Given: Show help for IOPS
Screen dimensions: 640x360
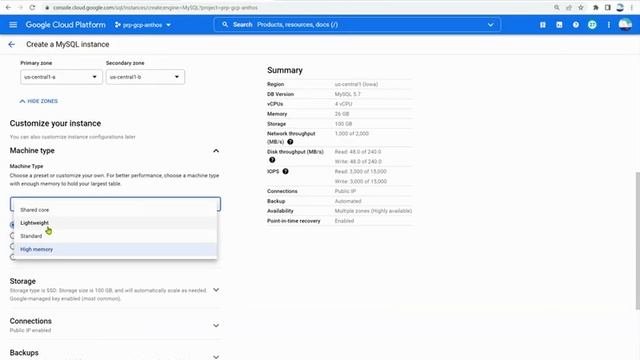Looking at the screenshot, I should (x=285, y=171).
